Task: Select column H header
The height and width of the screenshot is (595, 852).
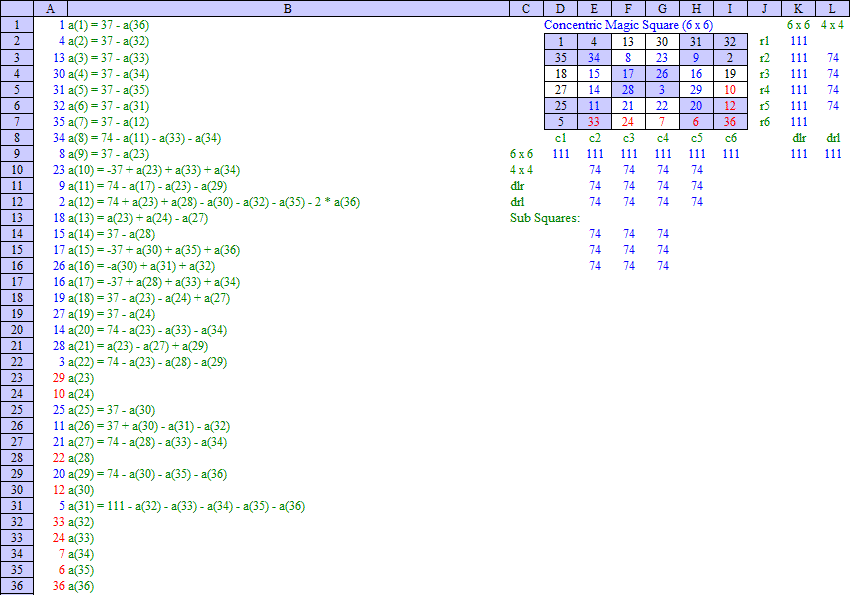Action: coord(696,8)
